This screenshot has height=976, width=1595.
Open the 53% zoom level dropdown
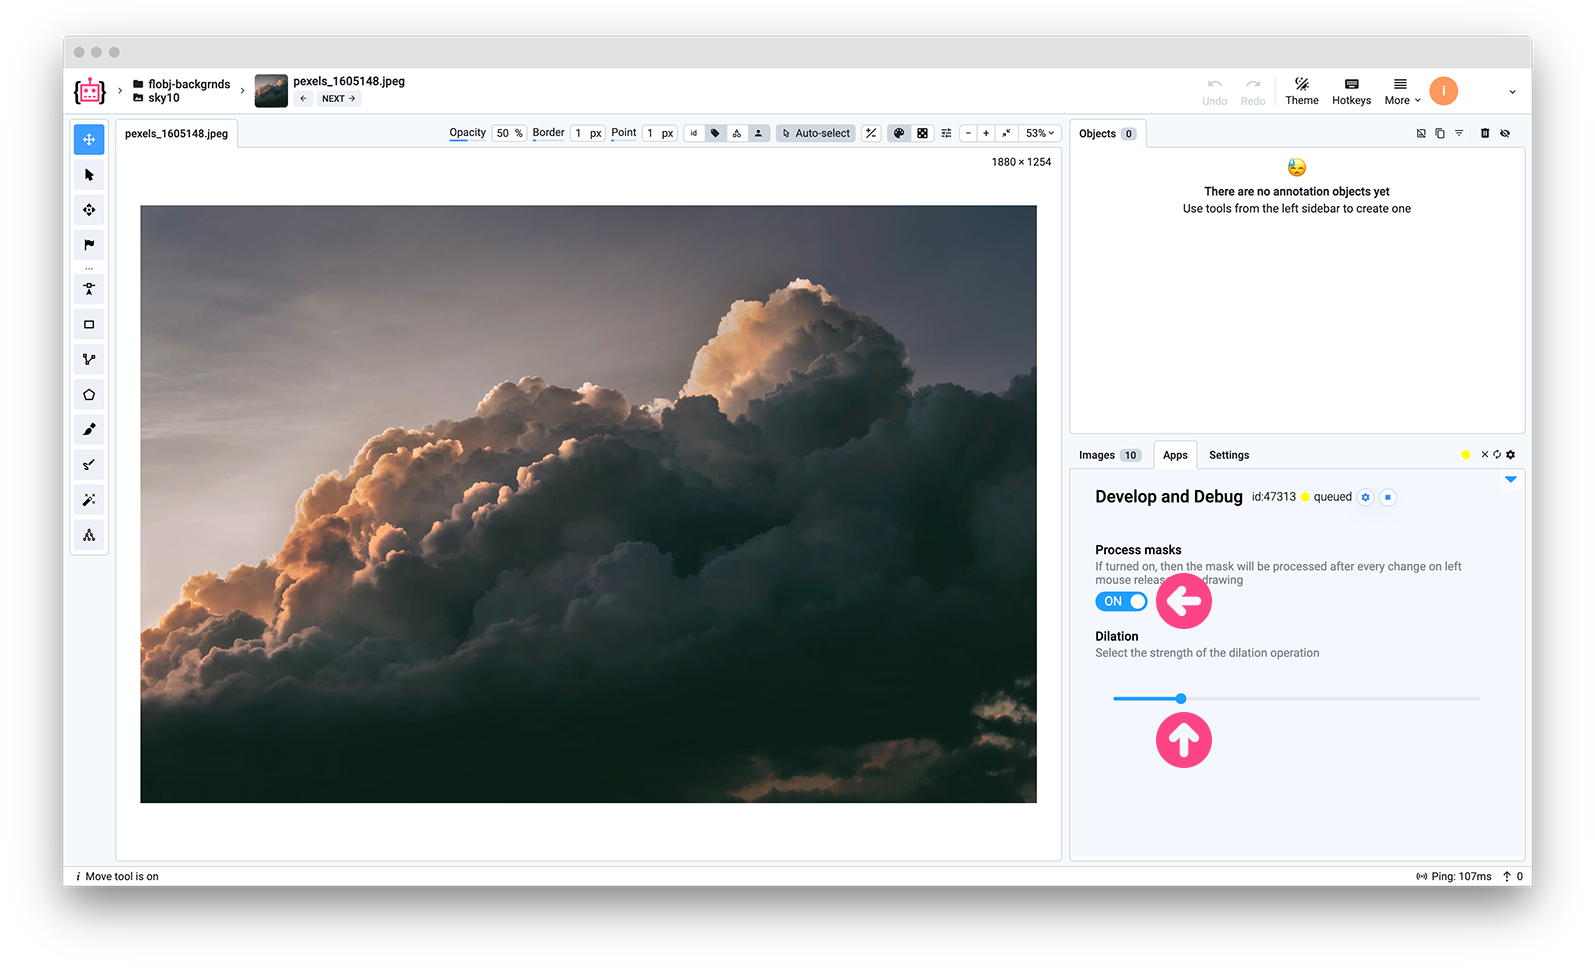(1039, 134)
